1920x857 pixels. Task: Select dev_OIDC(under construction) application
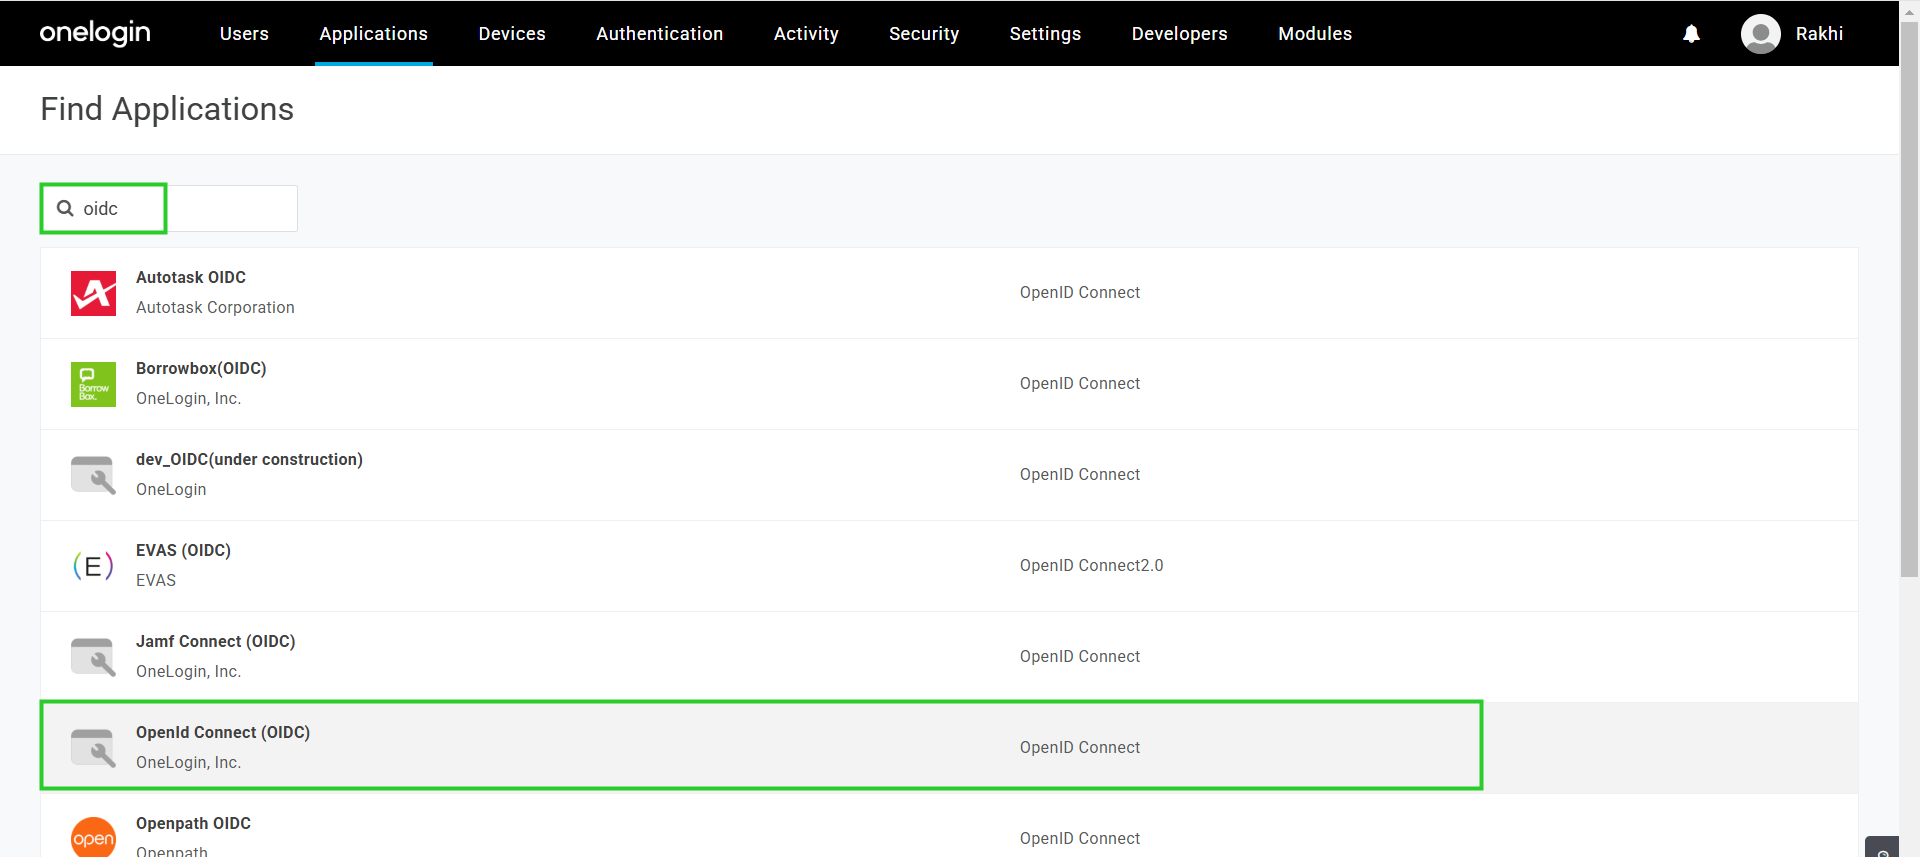[x=949, y=475]
